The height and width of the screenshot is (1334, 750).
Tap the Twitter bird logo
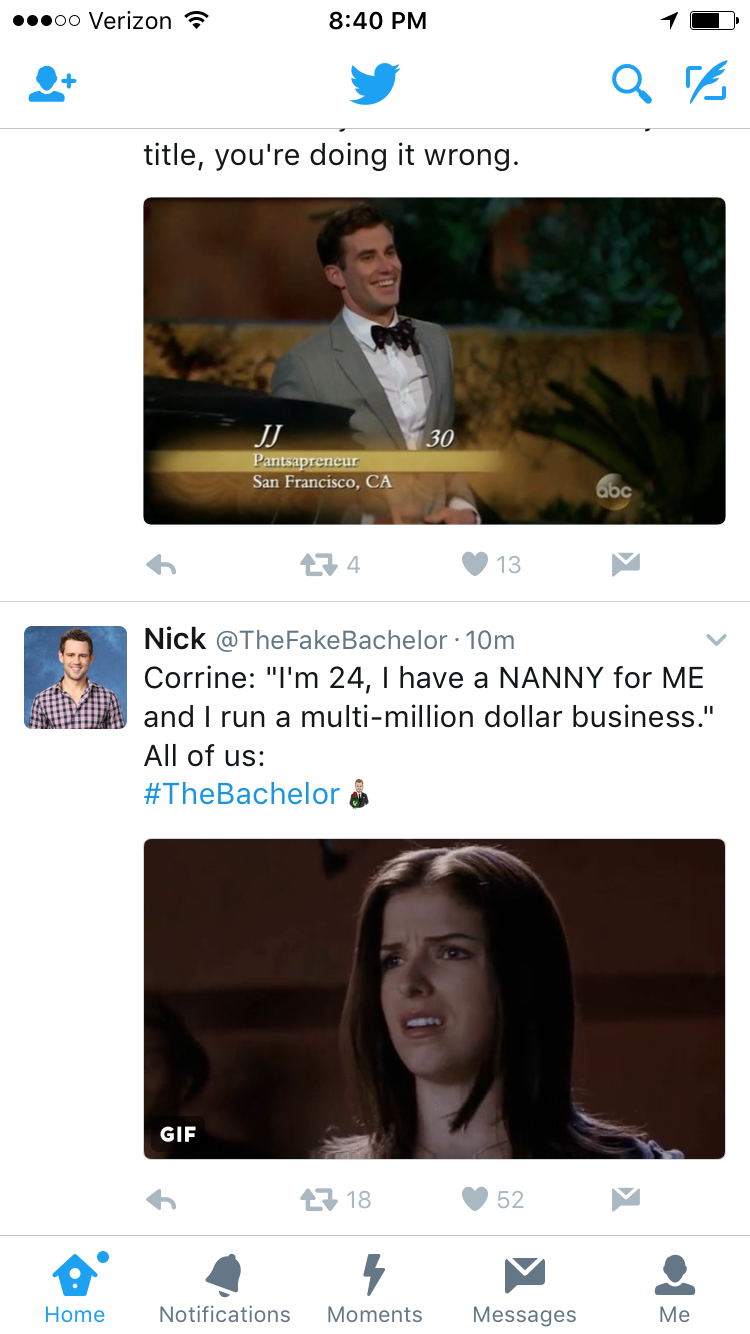pos(375,84)
